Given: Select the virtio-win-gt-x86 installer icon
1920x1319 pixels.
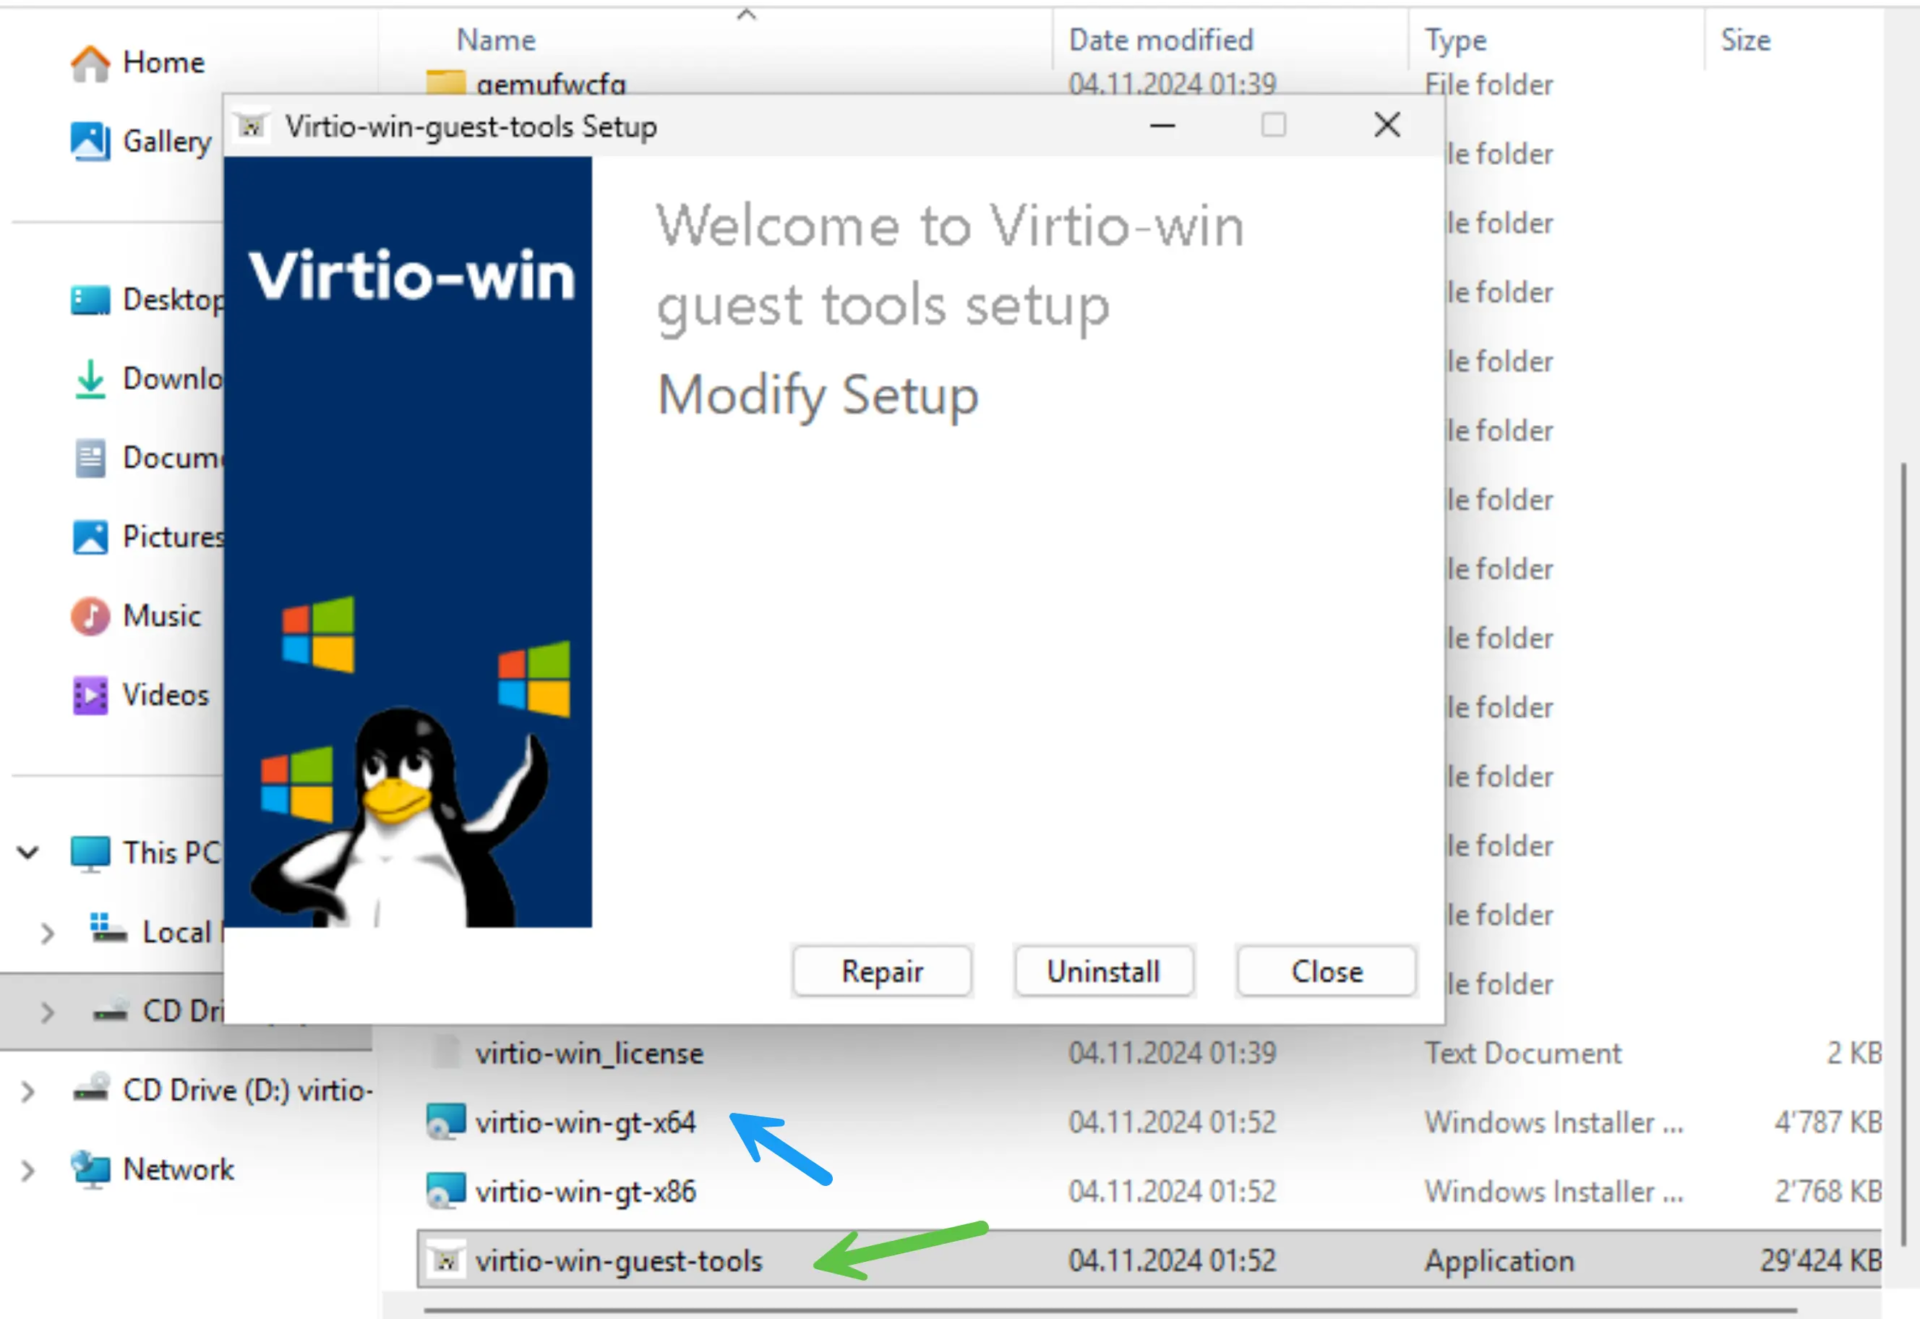Looking at the screenshot, I should click(x=445, y=1191).
